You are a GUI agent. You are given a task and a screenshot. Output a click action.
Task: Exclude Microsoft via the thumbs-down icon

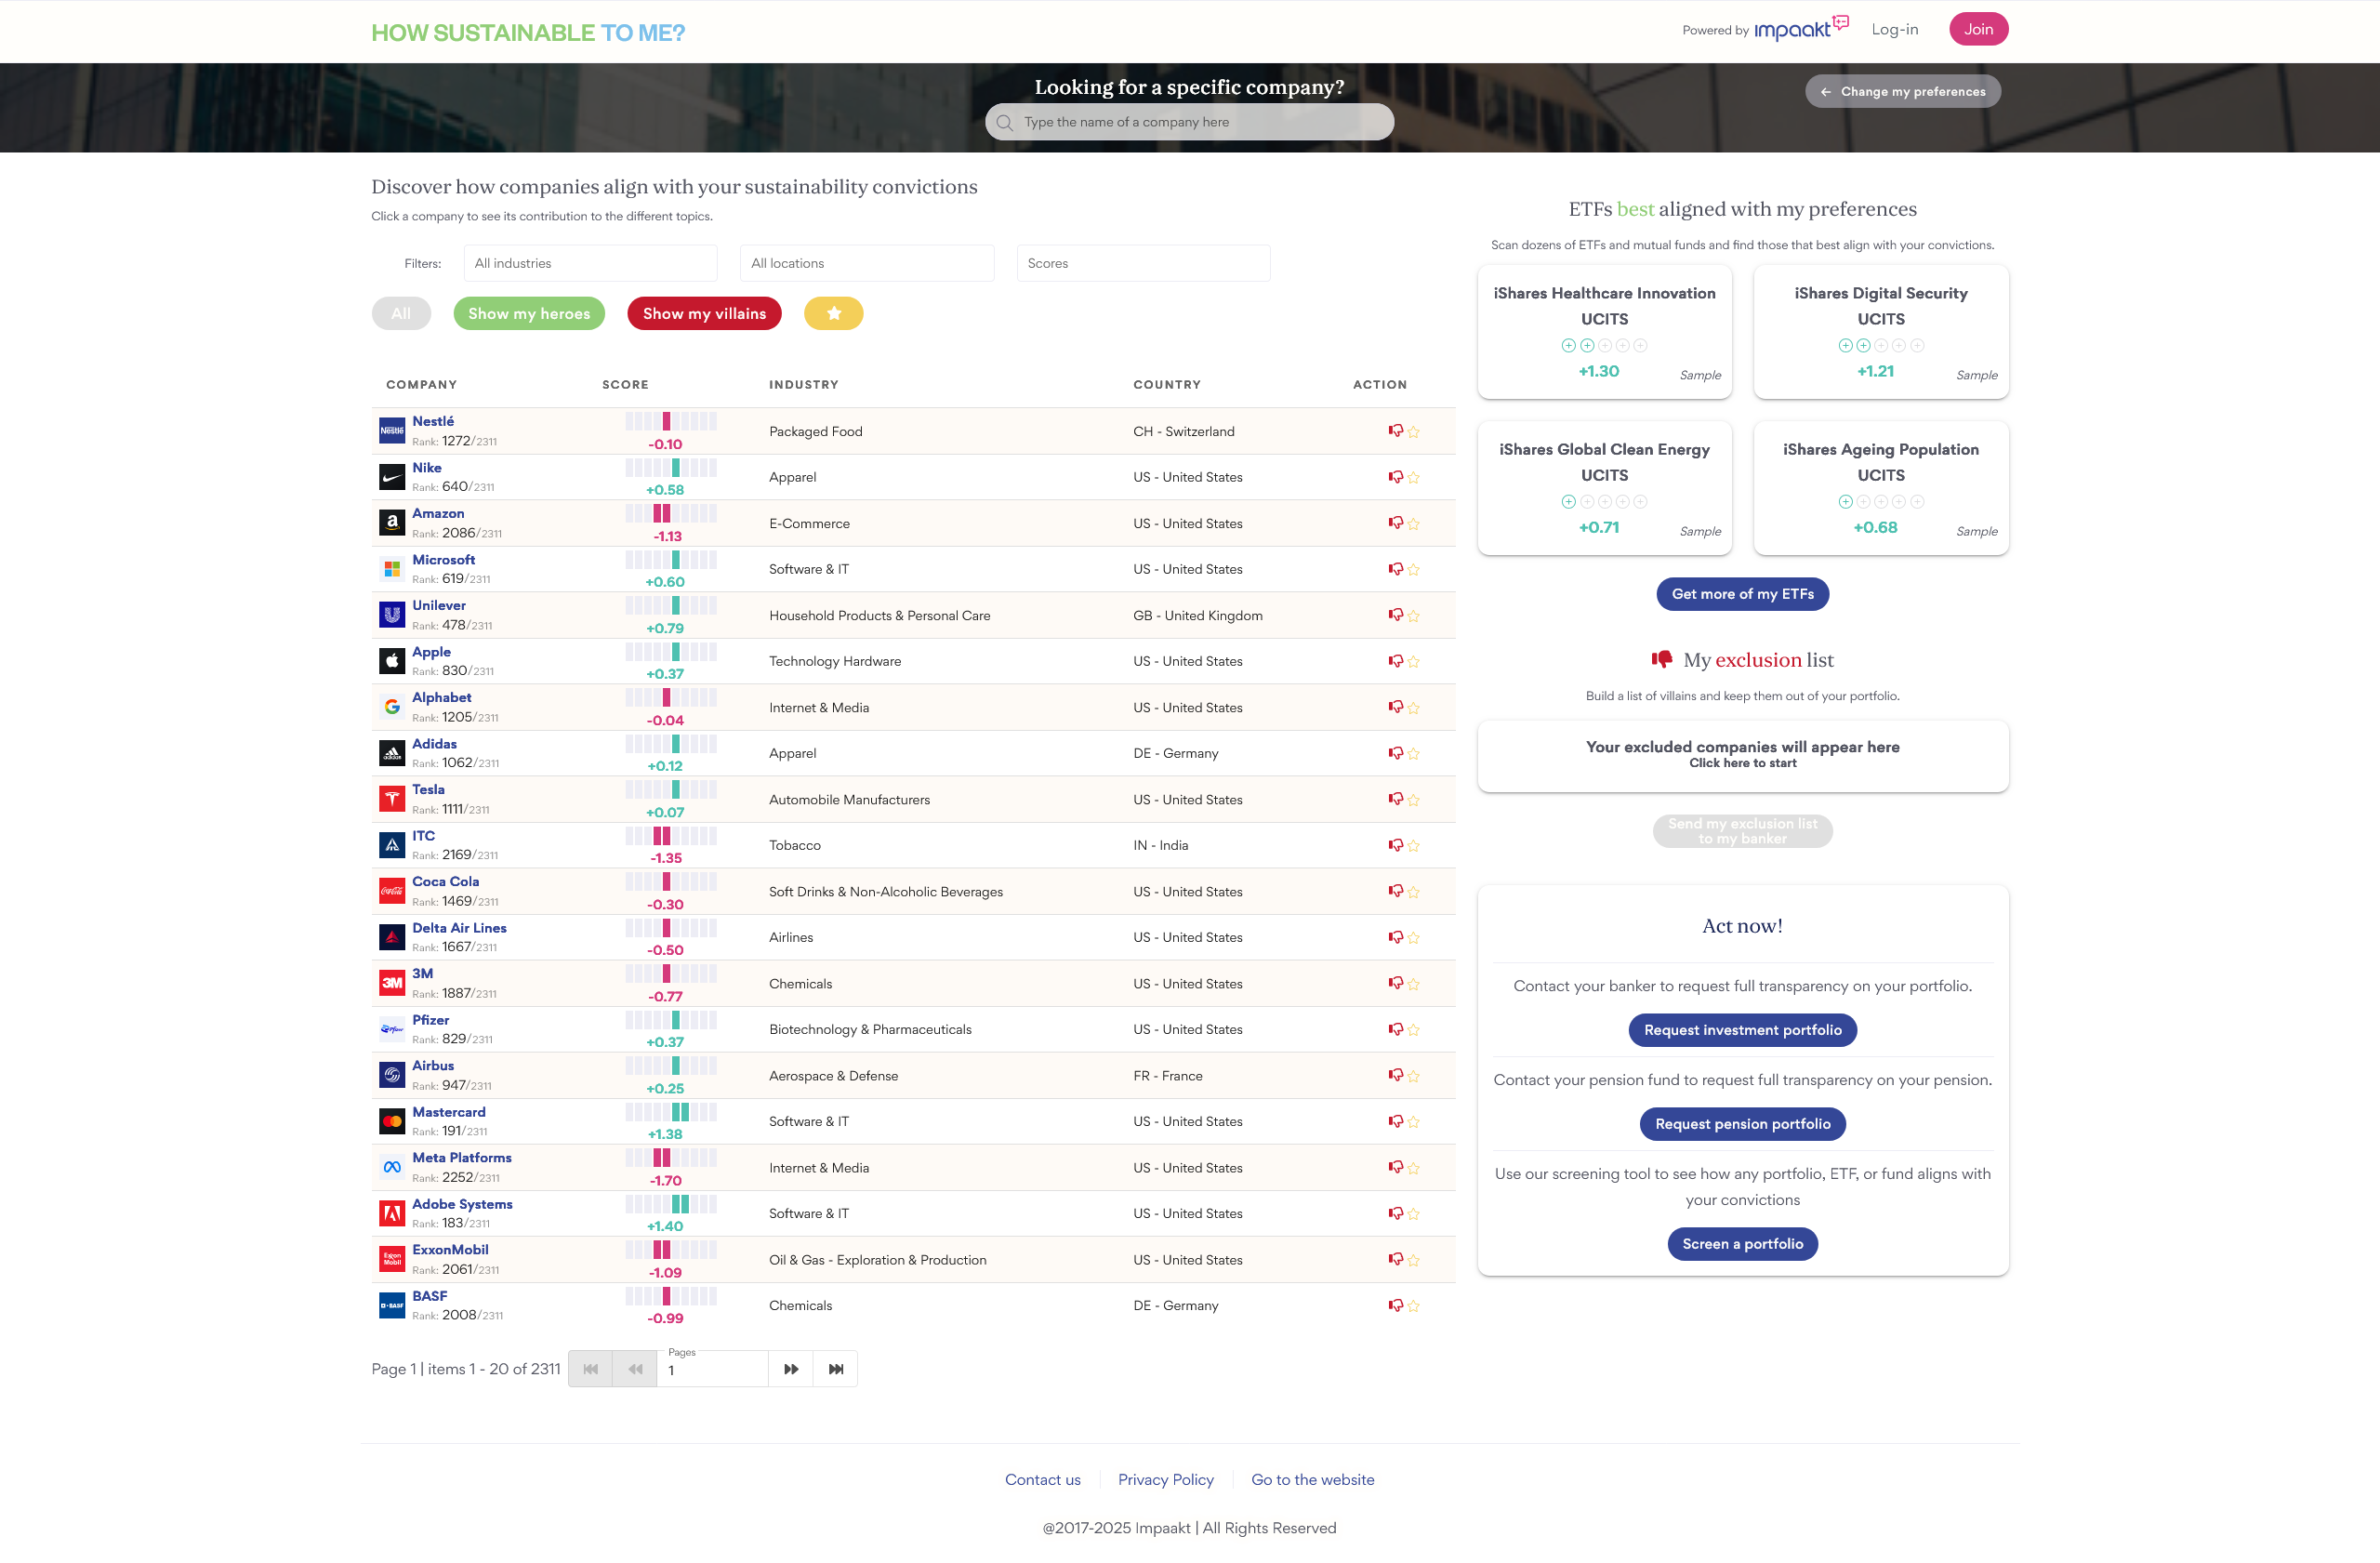coord(1395,569)
